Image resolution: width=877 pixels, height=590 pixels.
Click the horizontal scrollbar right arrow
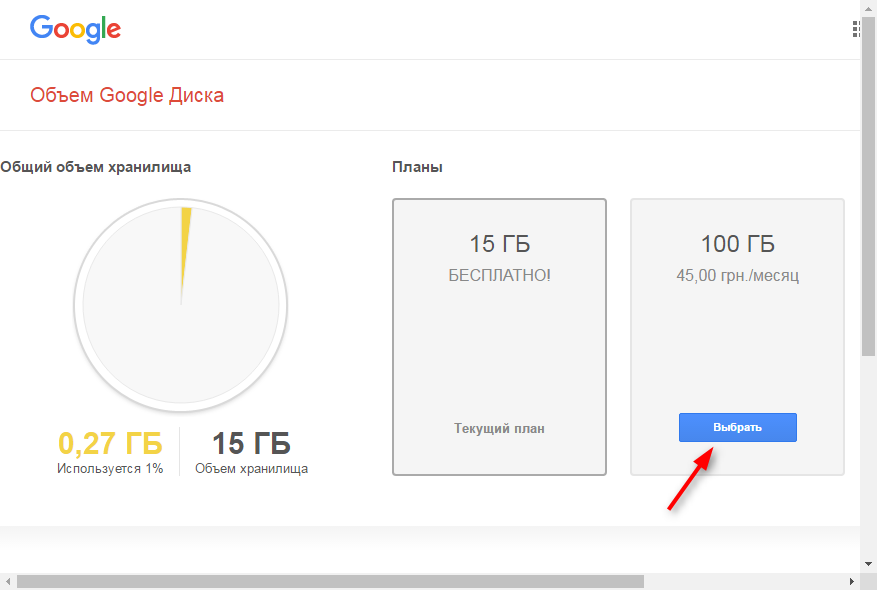(852, 581)
